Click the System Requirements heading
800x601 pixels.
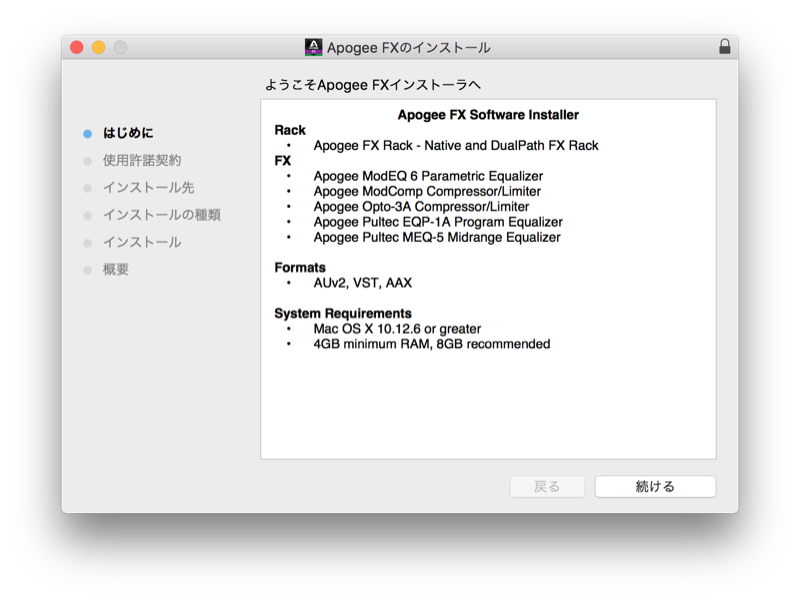pos(343,313)
